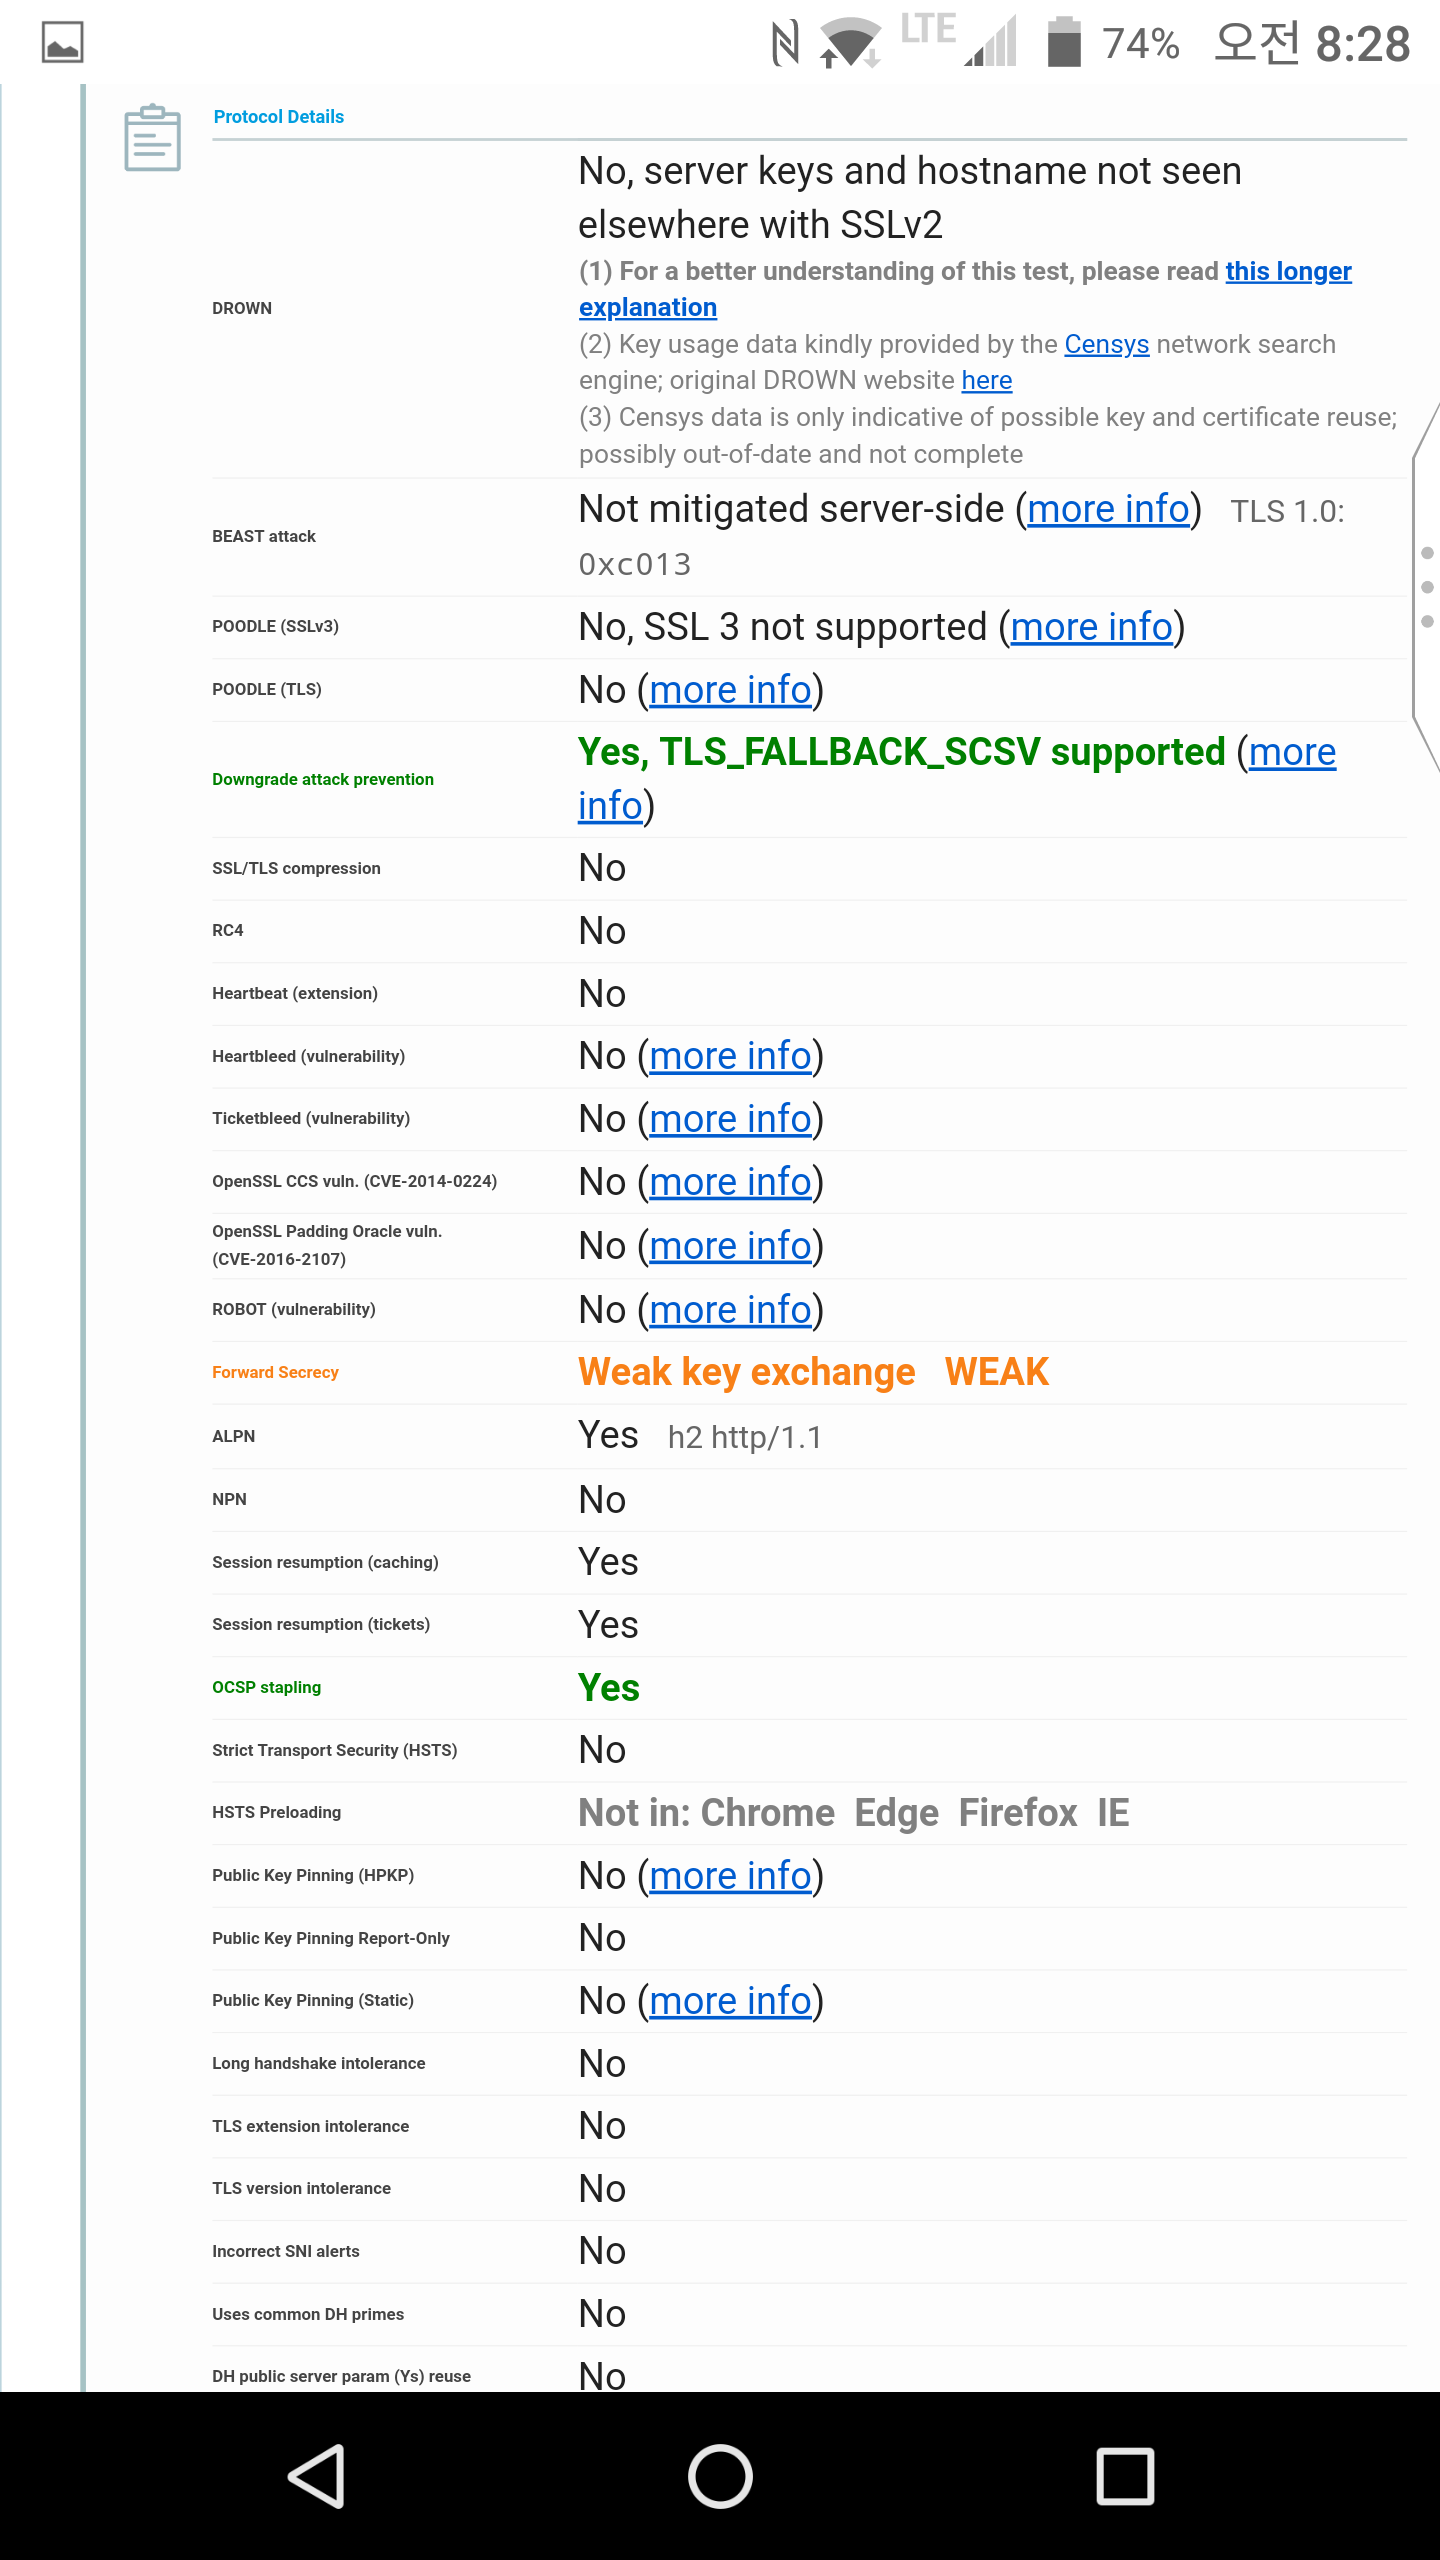The height and width of the screenshot is (2560, 1440).
Task: Open ROBOT vulnerability more info link
Action: coord(730,1310)
